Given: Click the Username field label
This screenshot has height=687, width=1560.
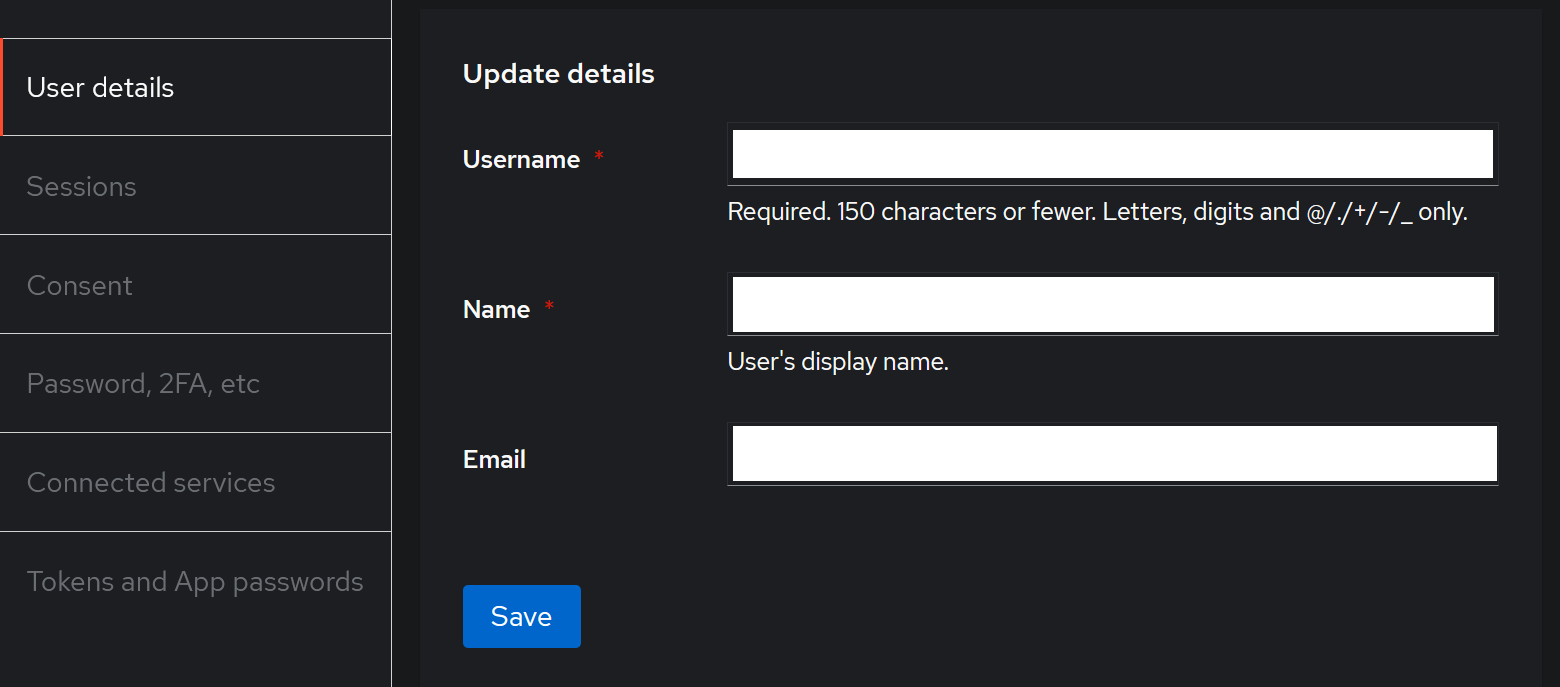Looking at the screenshot, I should point(521,159).
